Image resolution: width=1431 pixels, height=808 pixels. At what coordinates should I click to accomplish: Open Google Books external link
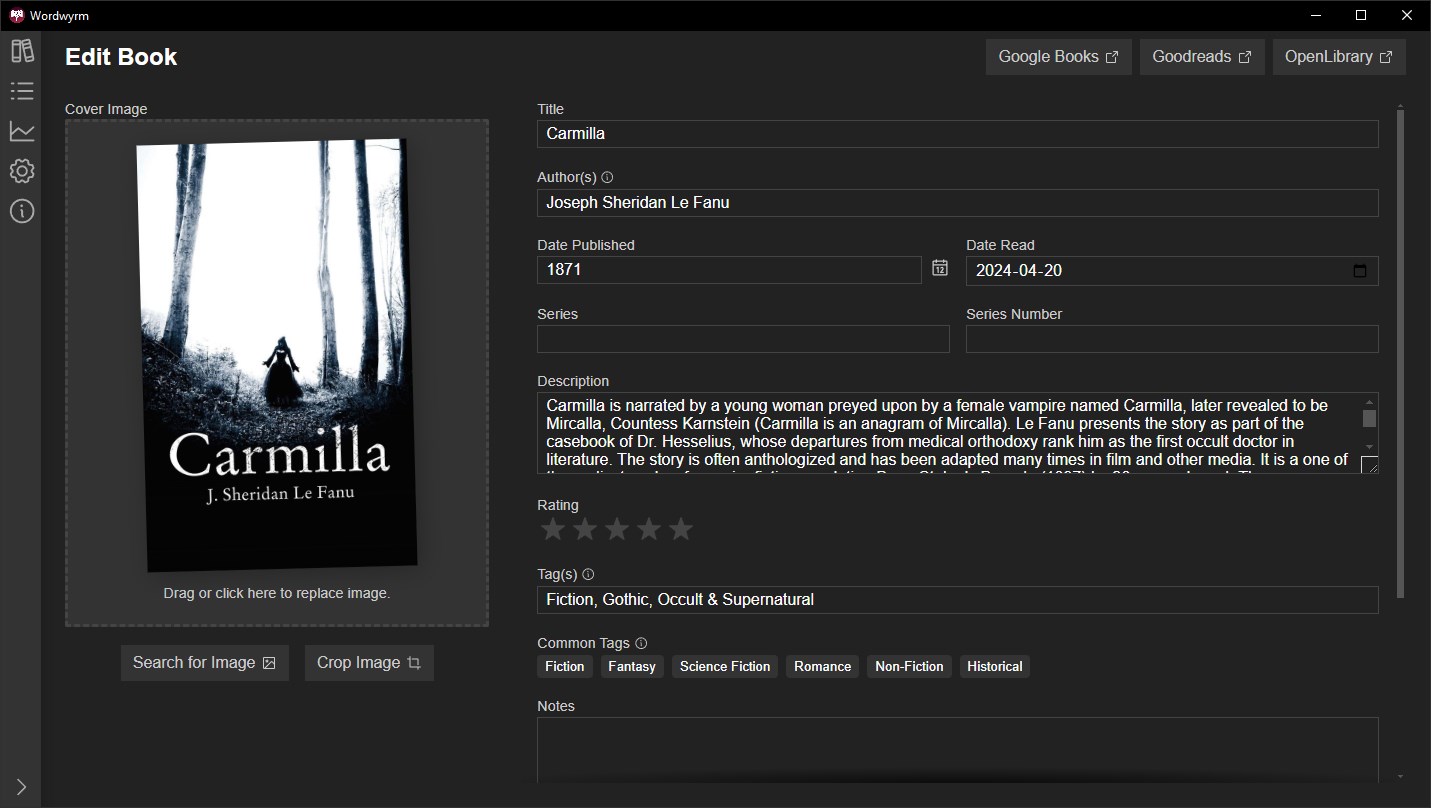[x=1059, y=57]
